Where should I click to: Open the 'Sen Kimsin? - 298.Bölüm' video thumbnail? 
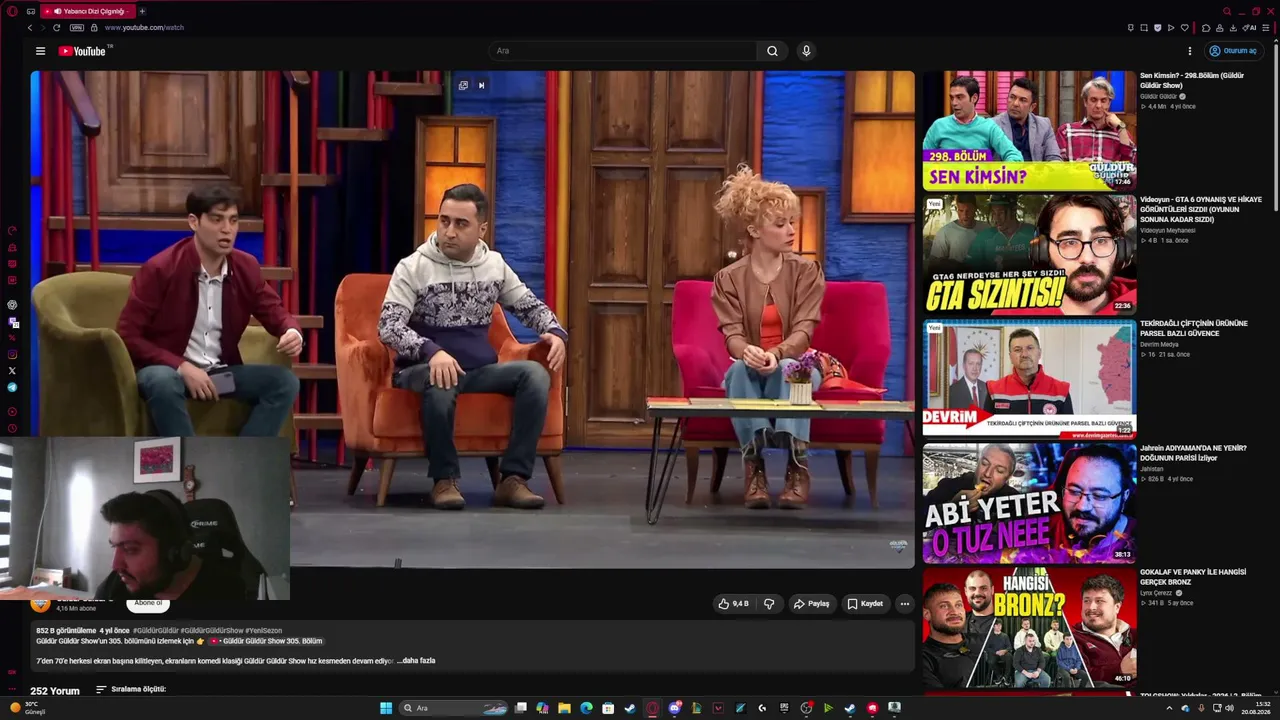pos(1029,131)
